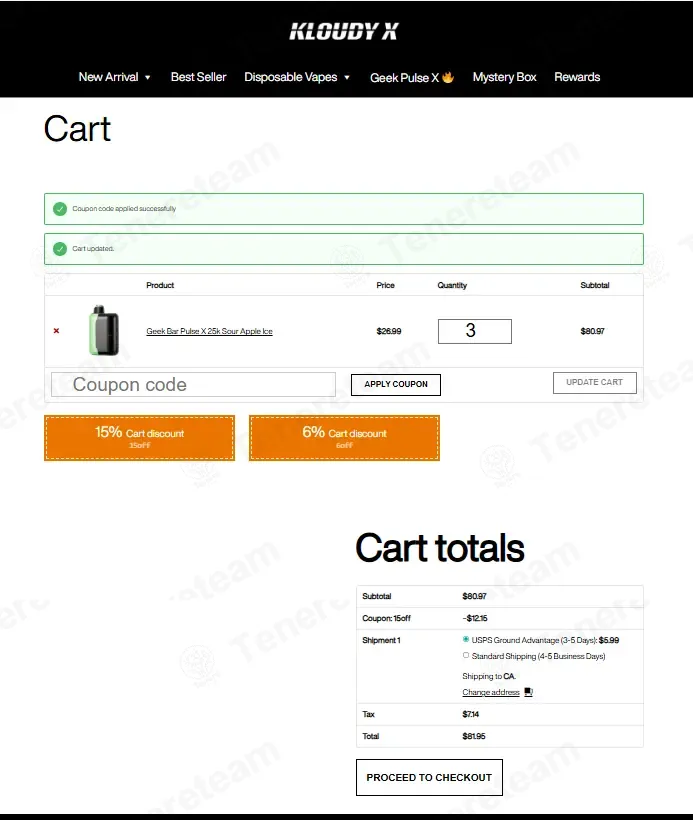Click the Kloudy X logo

[344, 31]
